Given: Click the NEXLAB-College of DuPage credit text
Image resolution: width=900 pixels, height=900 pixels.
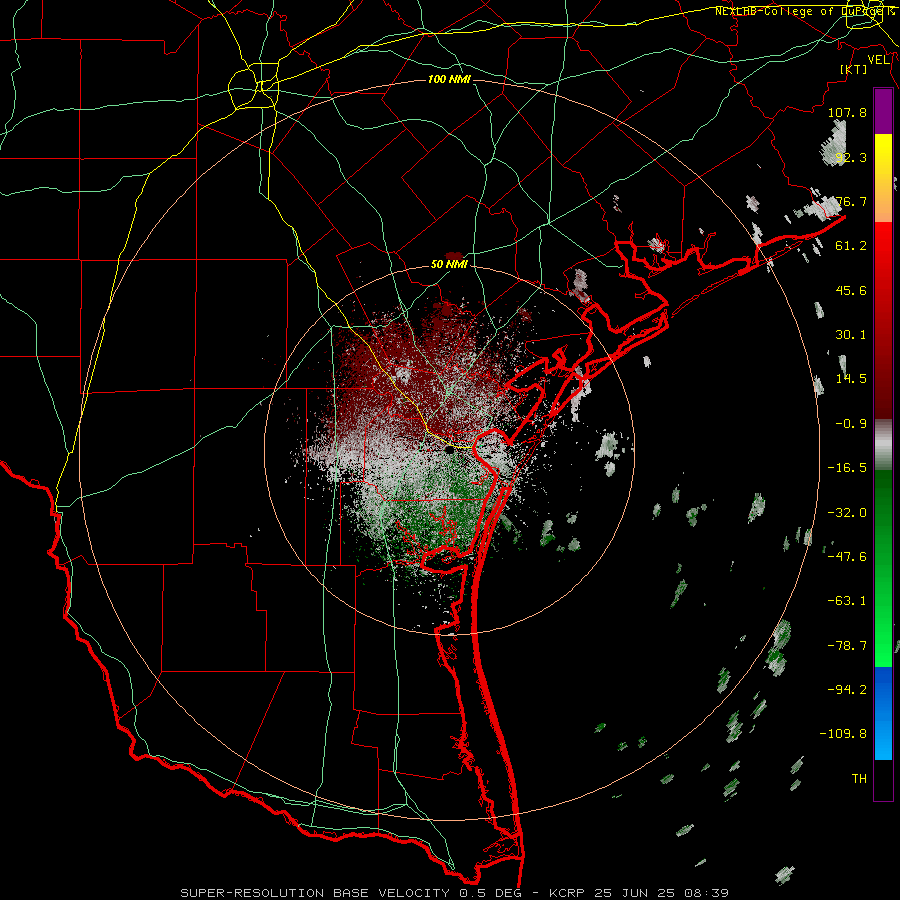Looking at the screenshot, I should click(x=805, y=11).
